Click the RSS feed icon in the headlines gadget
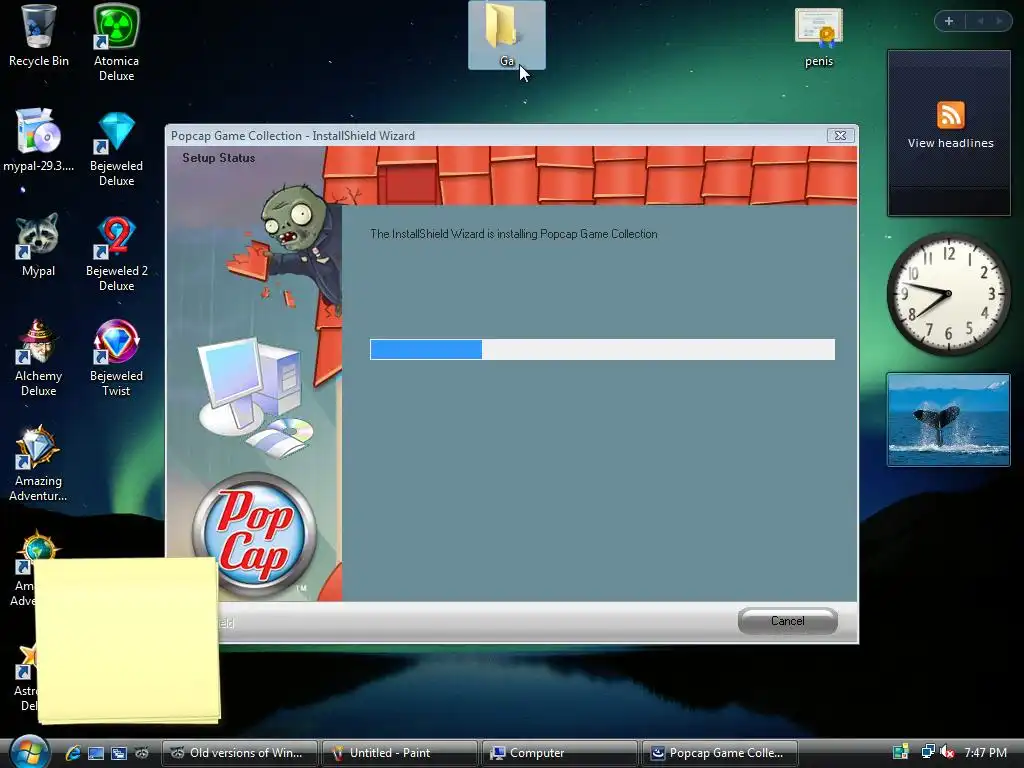This screenshot has width=1024, height=768. click(x=950, y=116)
